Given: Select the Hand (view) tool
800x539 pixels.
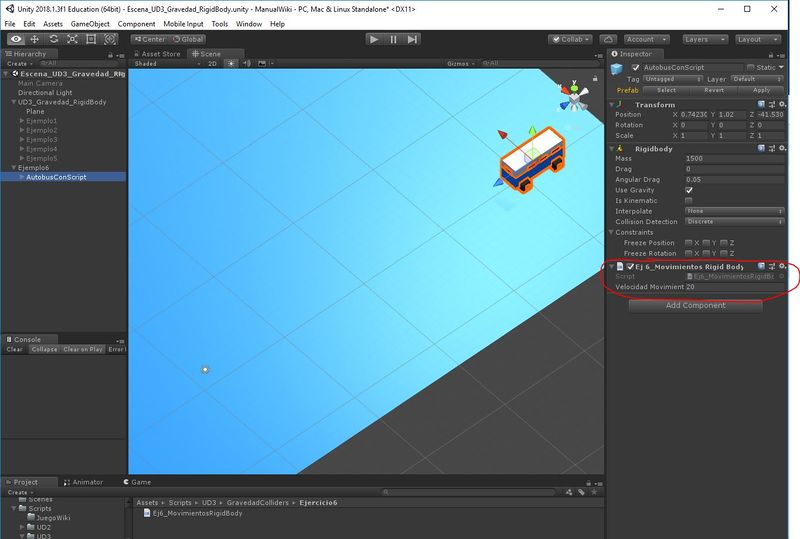Looking at the screenshot, I should coord(16,39).
